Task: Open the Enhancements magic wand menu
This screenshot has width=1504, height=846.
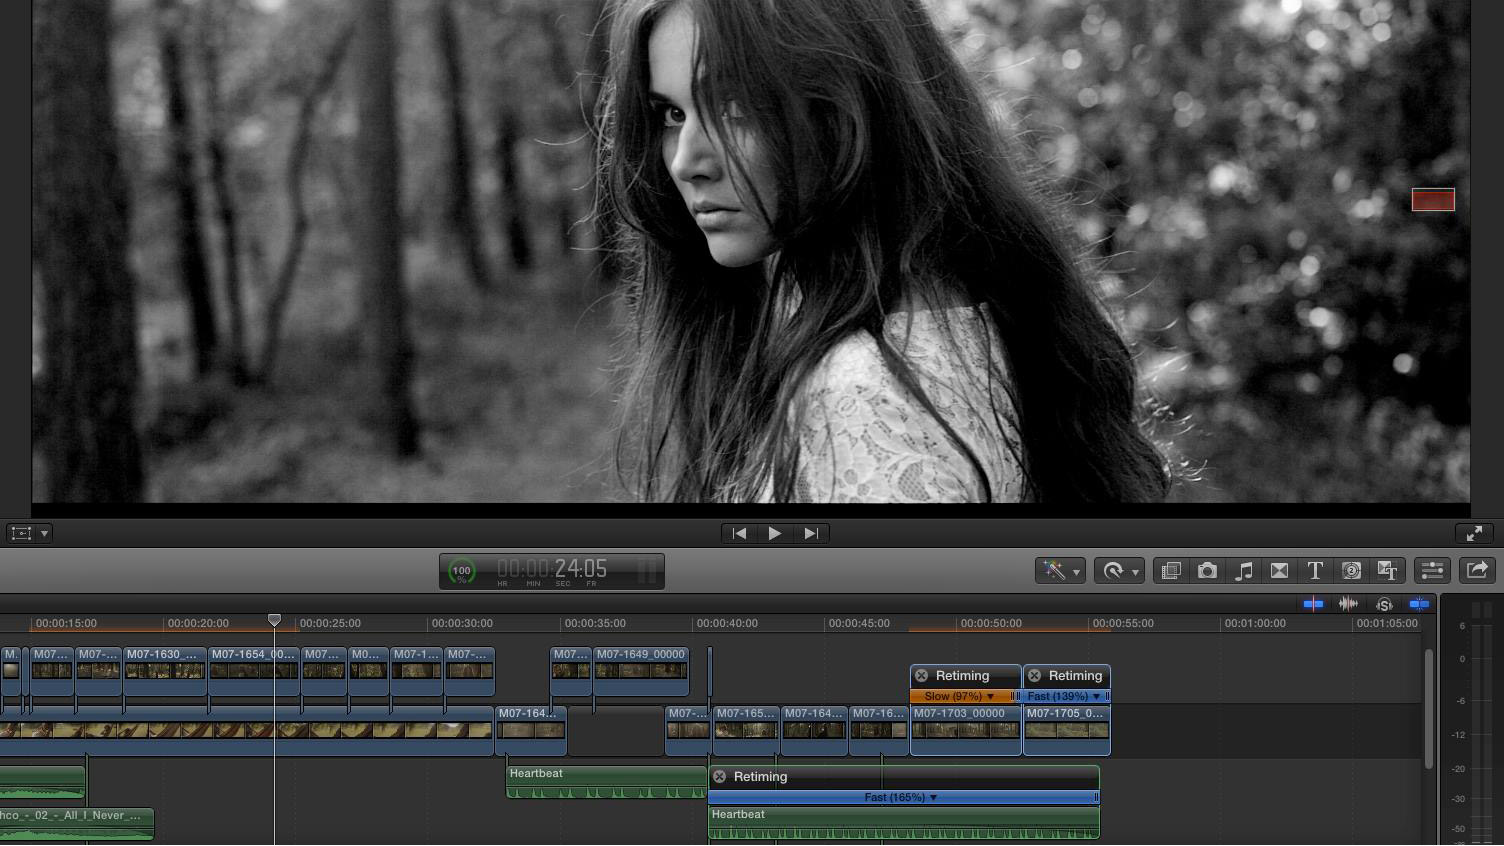Action: tap(1060, 571)
